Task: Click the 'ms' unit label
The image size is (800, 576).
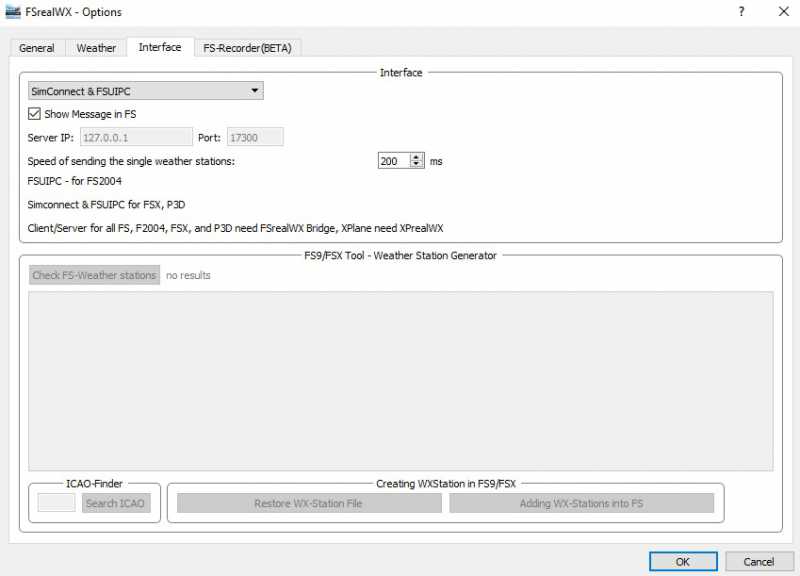Action: 436,161
